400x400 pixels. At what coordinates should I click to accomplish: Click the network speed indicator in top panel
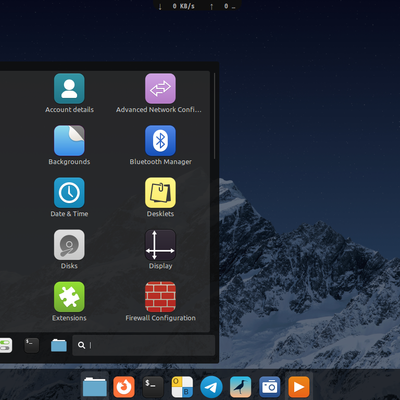point(197,6)
